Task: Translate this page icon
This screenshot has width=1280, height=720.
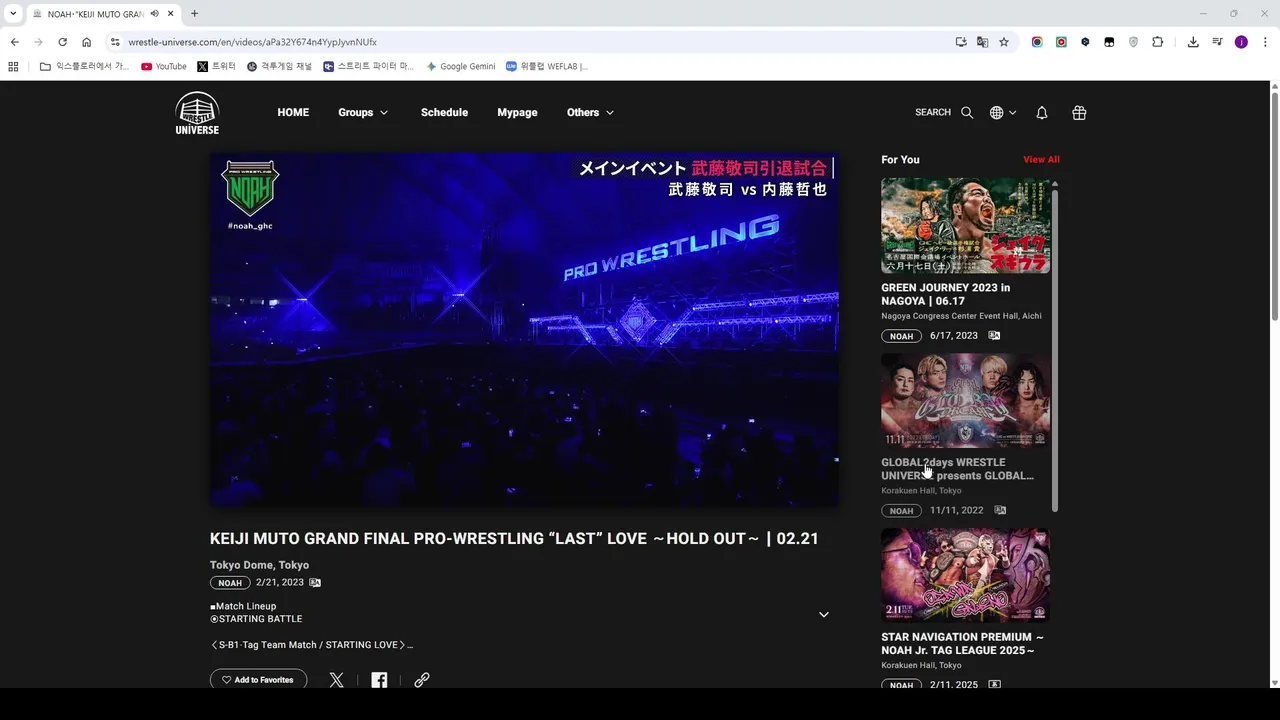Action: tap(983, 42)
